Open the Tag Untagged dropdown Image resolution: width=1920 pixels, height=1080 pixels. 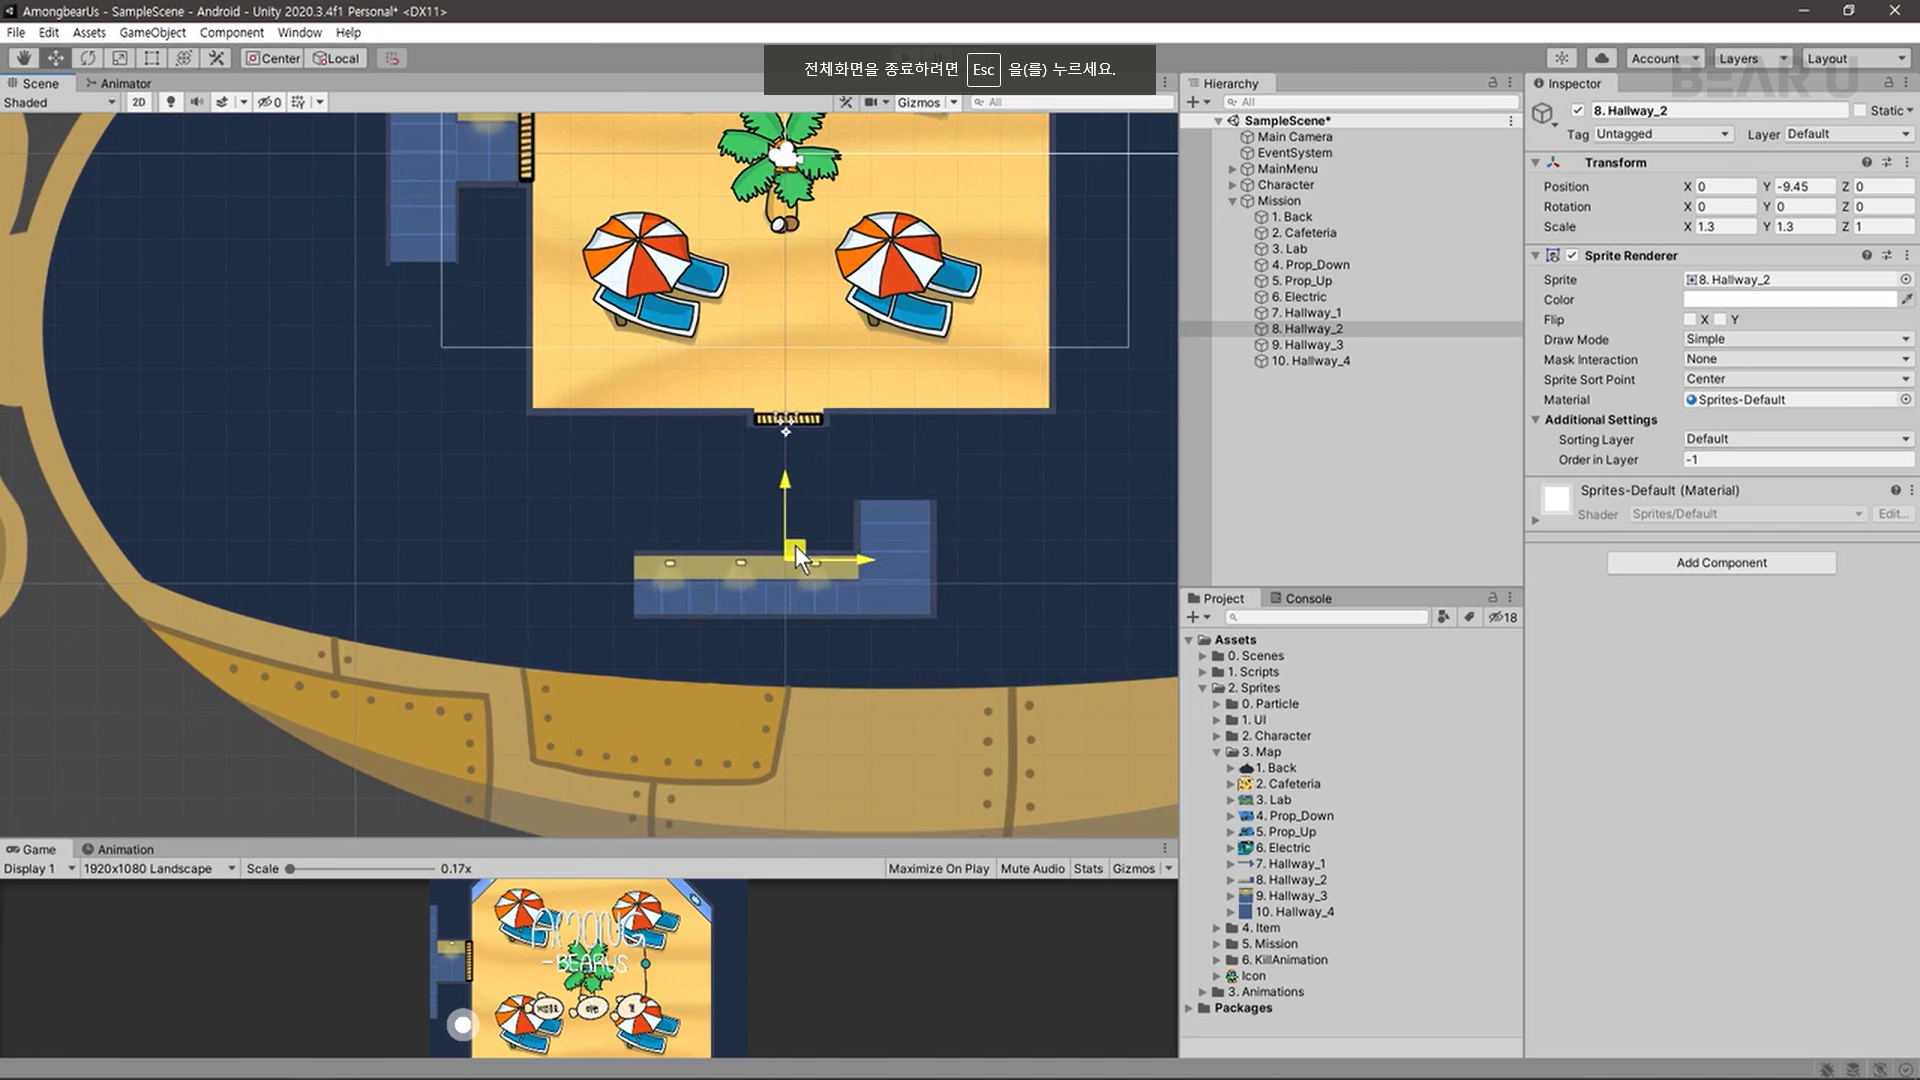1662,134
